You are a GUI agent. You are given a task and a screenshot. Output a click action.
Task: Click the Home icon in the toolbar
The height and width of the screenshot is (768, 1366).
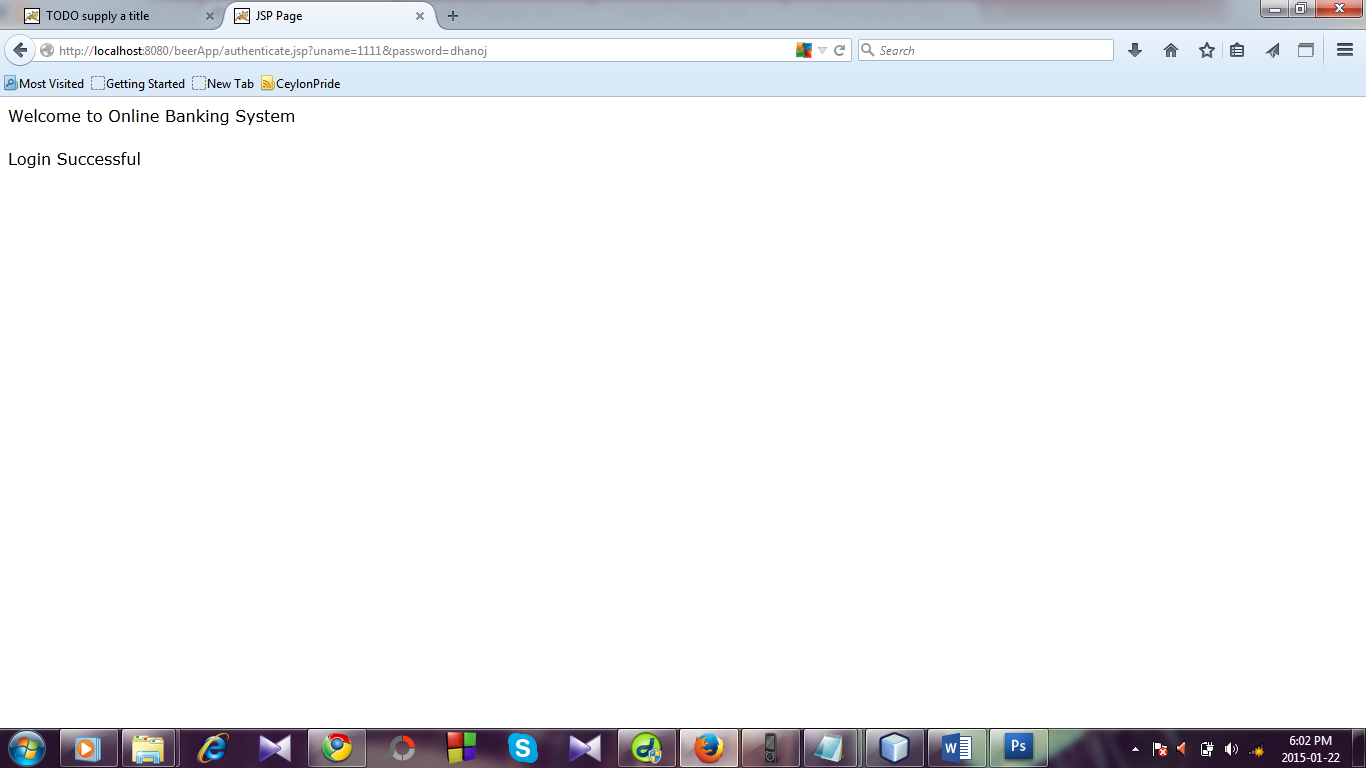pyautogui.click(x=1170, y=49)
